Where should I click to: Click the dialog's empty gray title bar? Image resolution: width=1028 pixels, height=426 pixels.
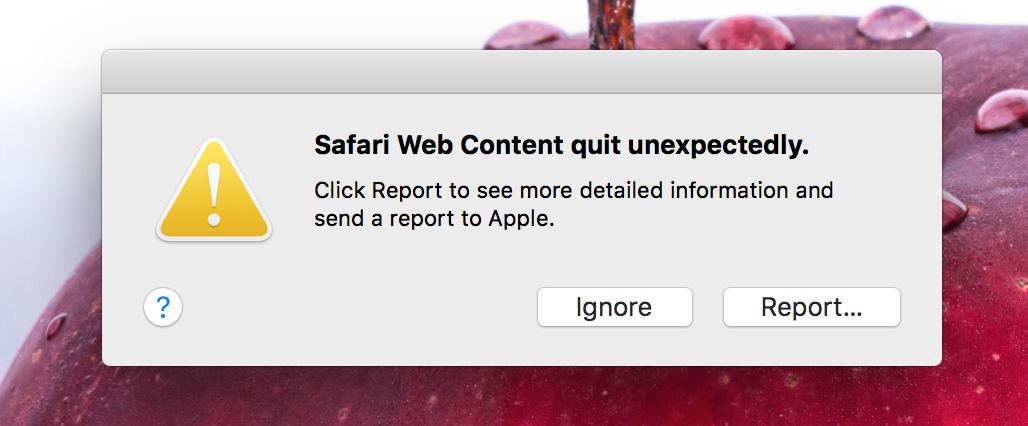pos(521,72)
